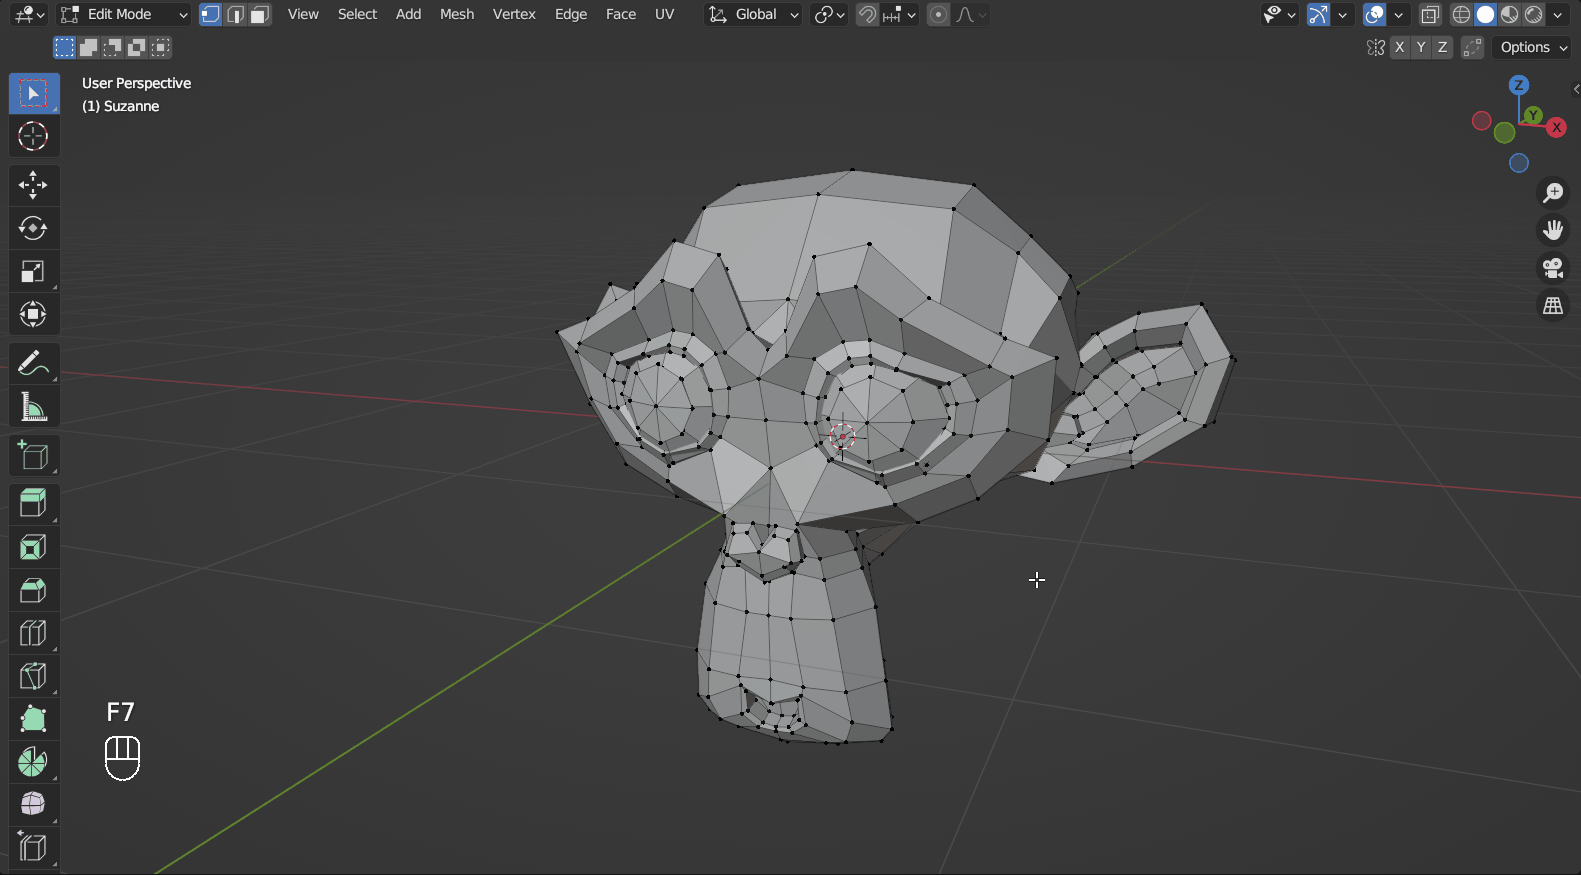Click the zoom magnifier navigation icon

tap(1553, 192)
